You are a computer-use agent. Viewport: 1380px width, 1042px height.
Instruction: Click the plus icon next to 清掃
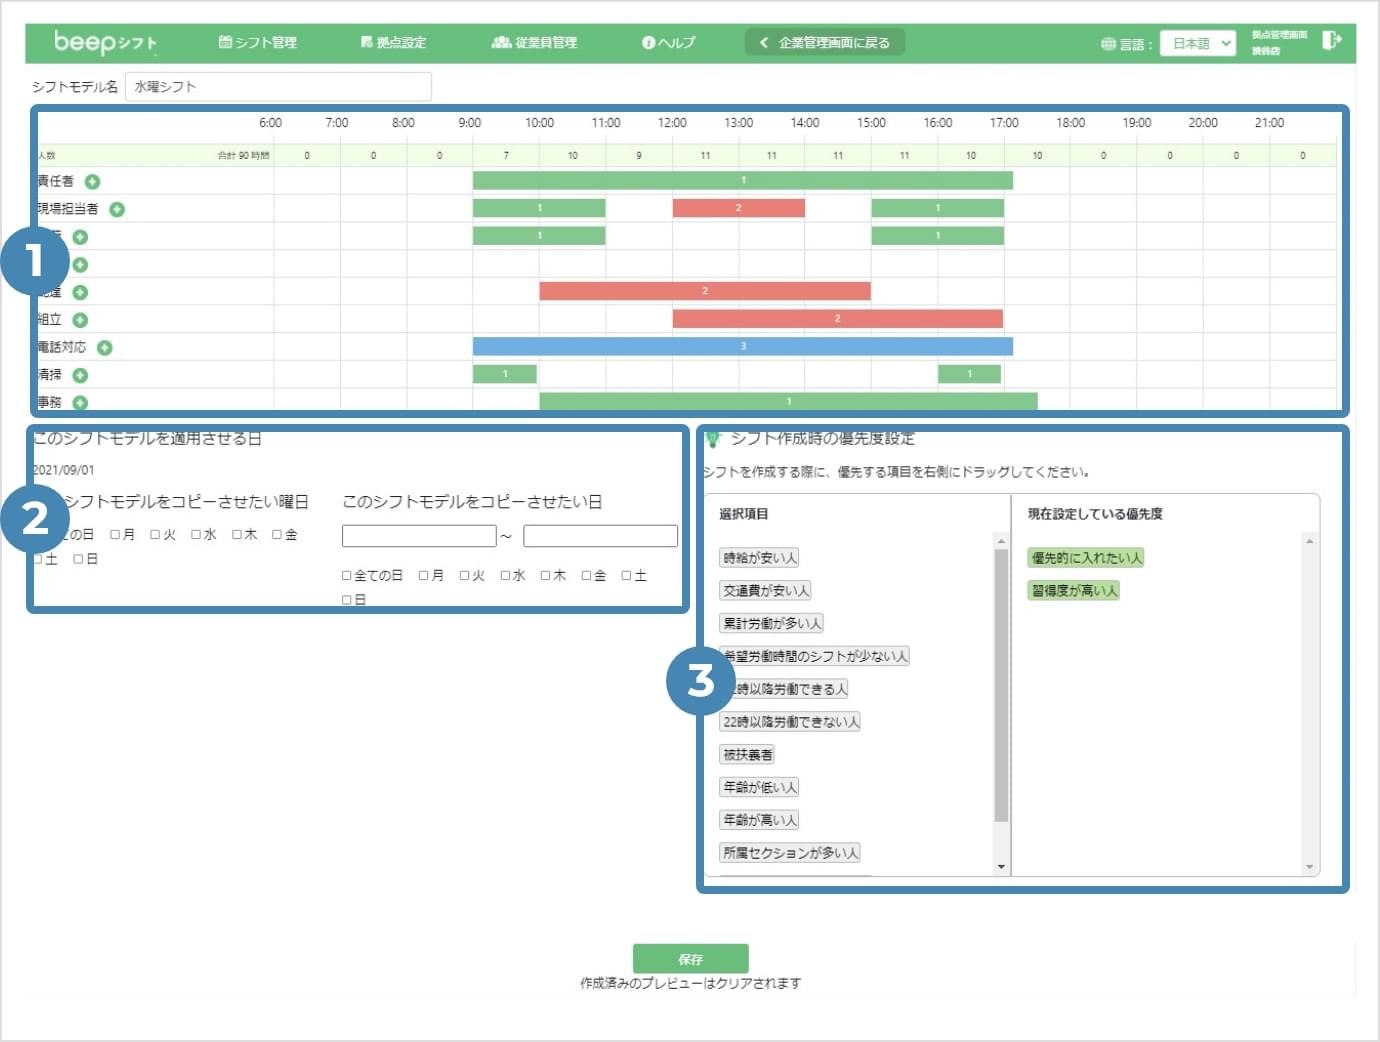80,375
